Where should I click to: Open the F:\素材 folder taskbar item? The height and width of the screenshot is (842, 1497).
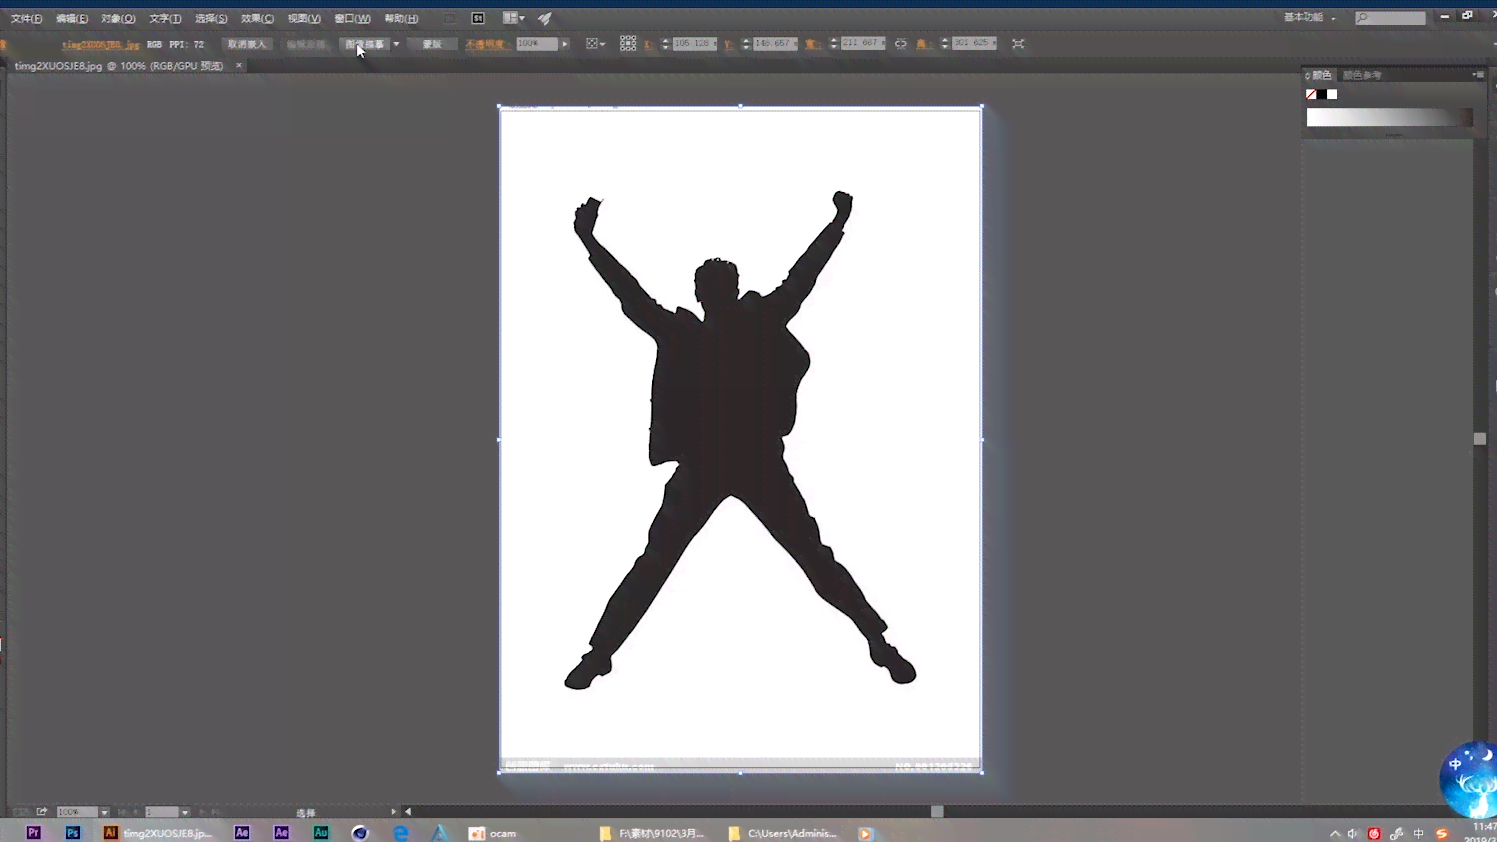pos(652,832)
